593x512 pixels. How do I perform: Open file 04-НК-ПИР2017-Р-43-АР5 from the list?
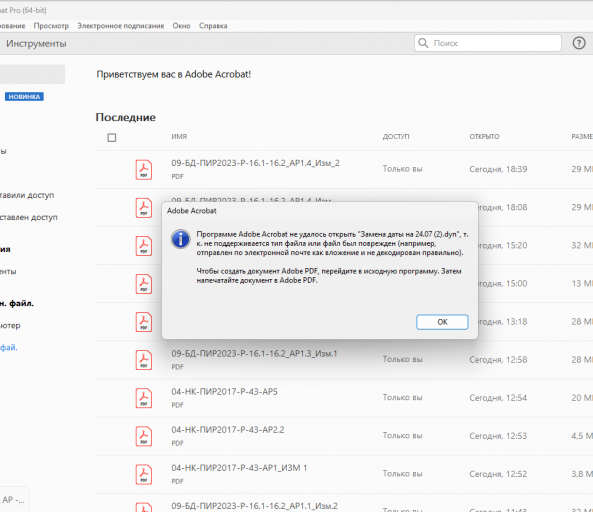(224, 392)
